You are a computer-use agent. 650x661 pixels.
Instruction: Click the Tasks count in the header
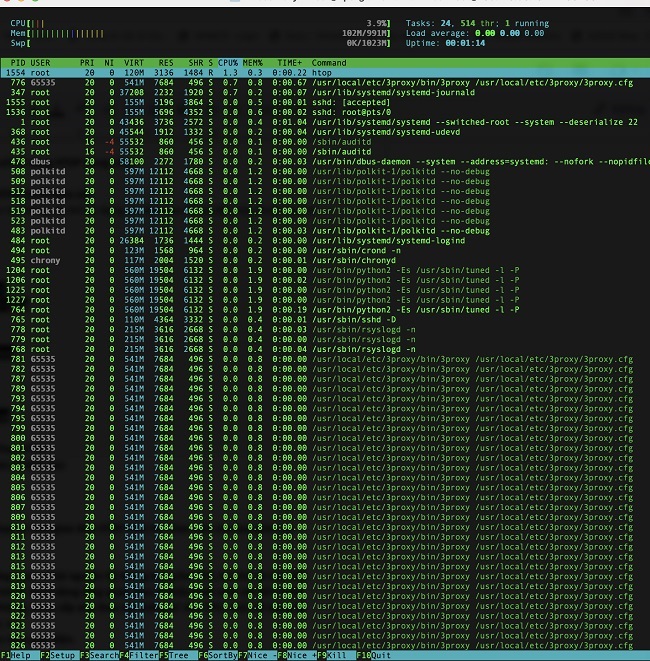pyautogui.click(x=477, y=23)
